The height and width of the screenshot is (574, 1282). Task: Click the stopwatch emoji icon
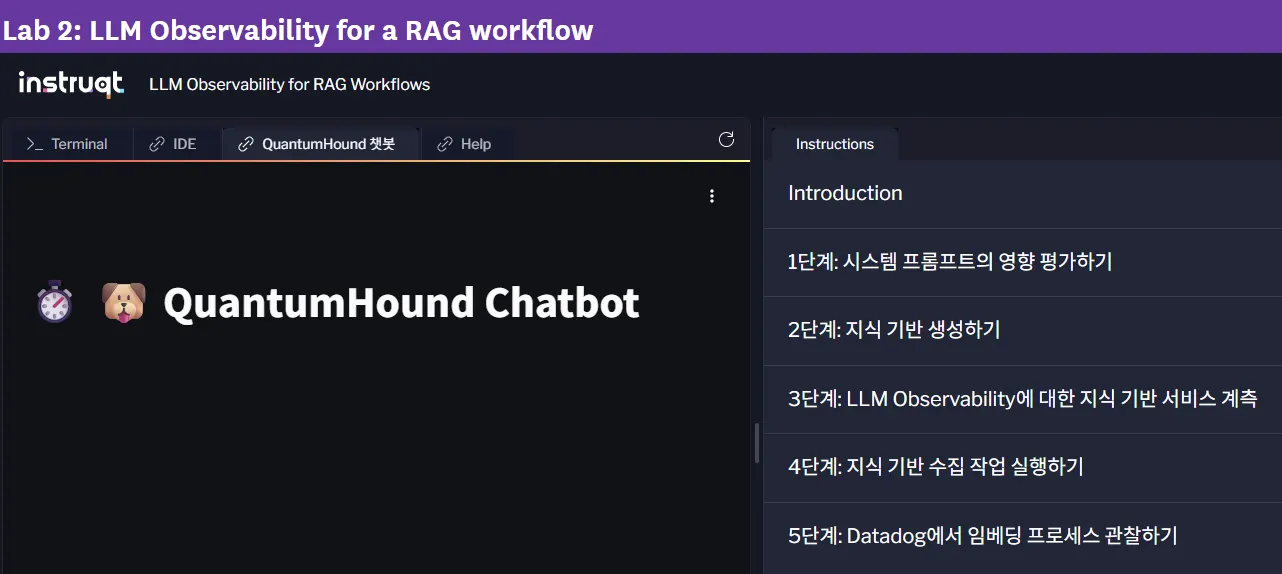click(54, 301)
